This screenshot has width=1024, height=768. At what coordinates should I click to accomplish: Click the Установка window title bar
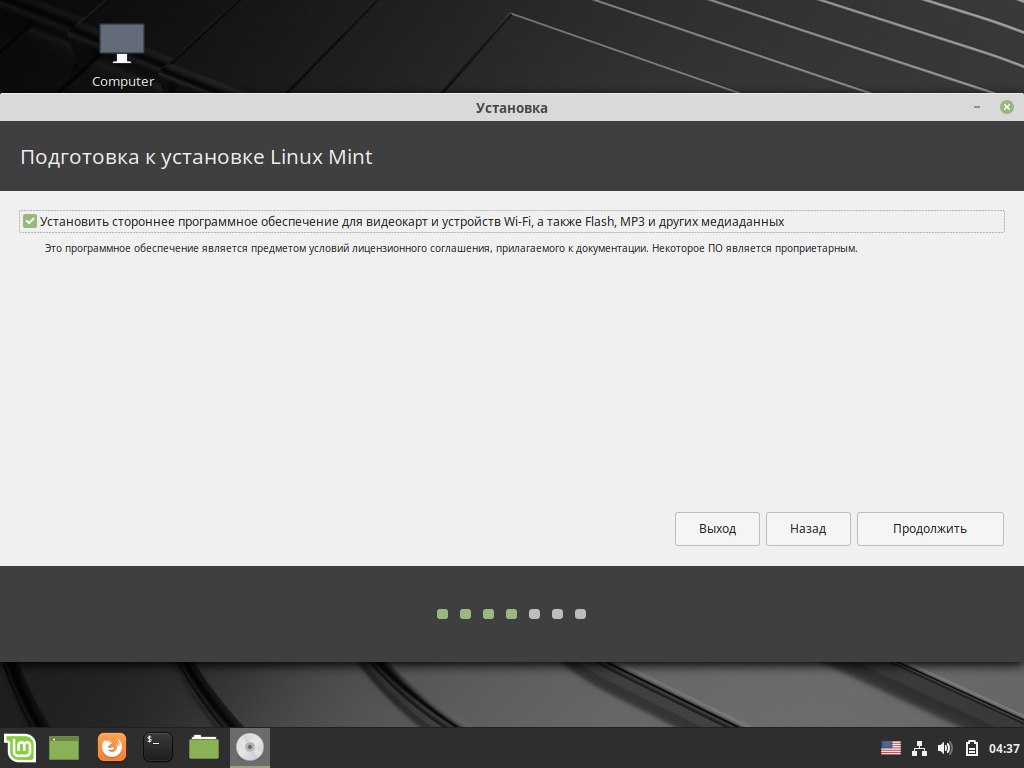(x=511, y=107)
